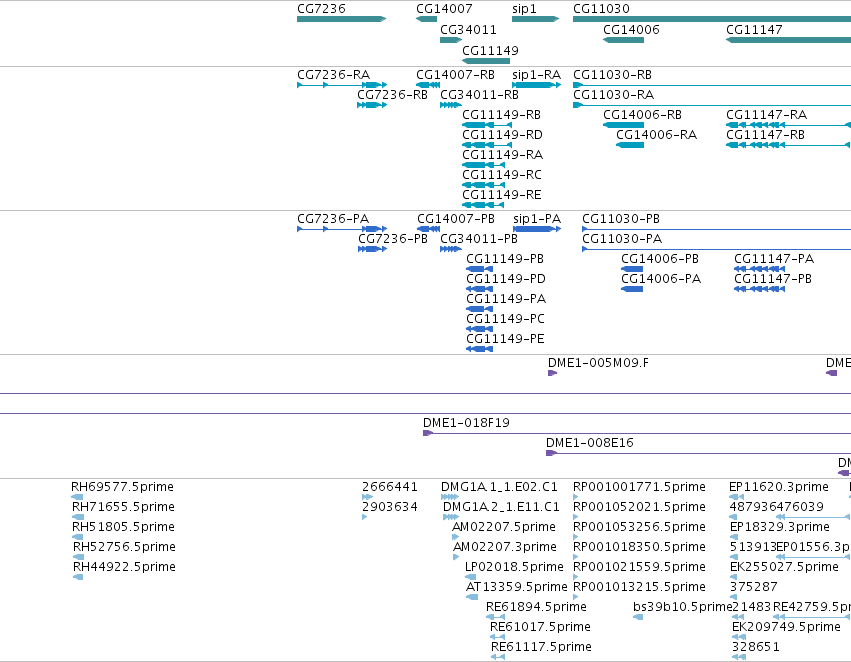Screen dimensions: 851x662
Task: Click the CG11030-RA transcript label
Action: pyautogui.click(x=613, y=94)
